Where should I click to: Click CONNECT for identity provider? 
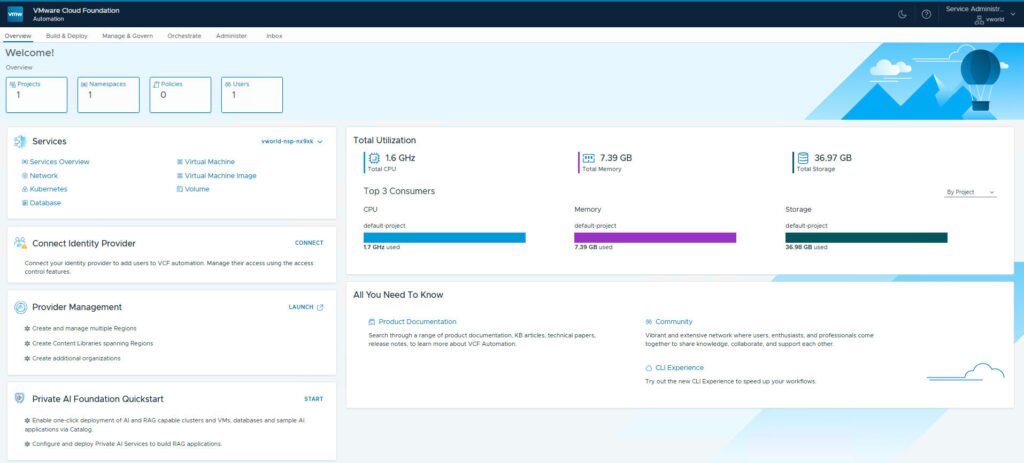tap(309, 243)
